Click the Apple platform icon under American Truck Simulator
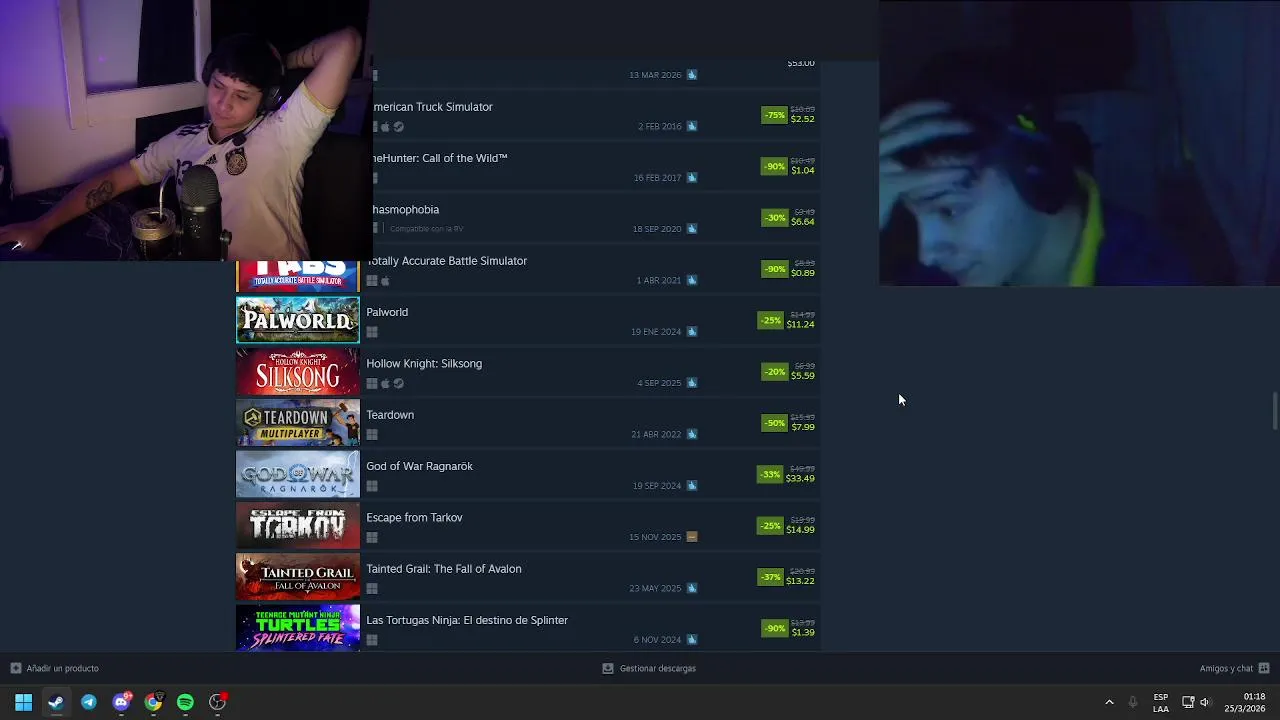This screenshot has width=1280, height=720. pyautogui.click(x=386, y=127)
